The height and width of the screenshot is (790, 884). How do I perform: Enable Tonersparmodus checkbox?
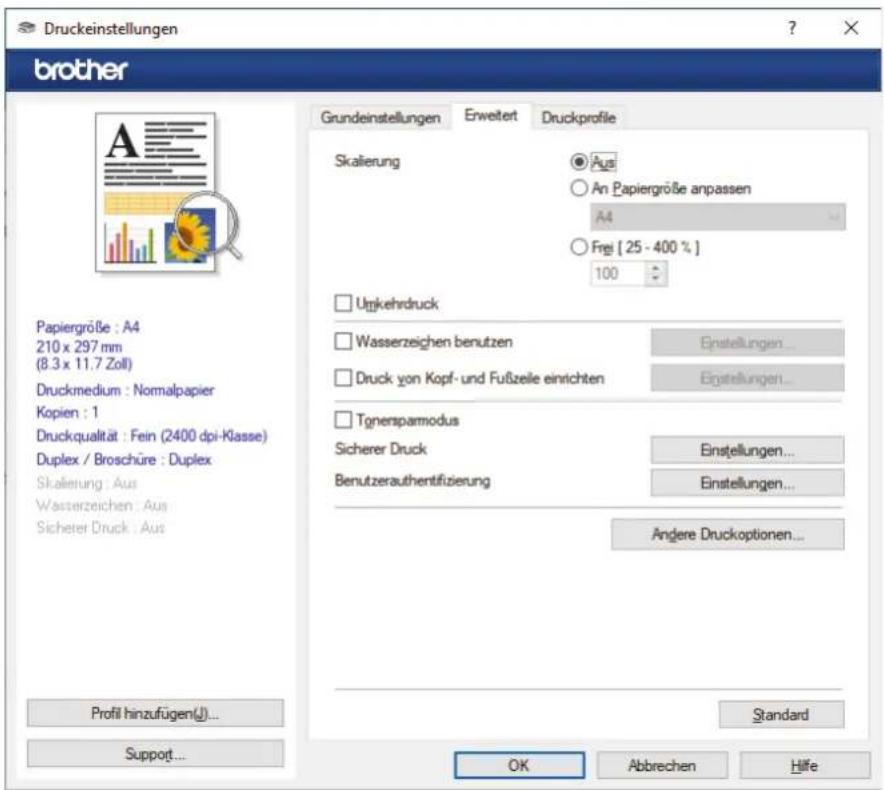pos(343,420)
